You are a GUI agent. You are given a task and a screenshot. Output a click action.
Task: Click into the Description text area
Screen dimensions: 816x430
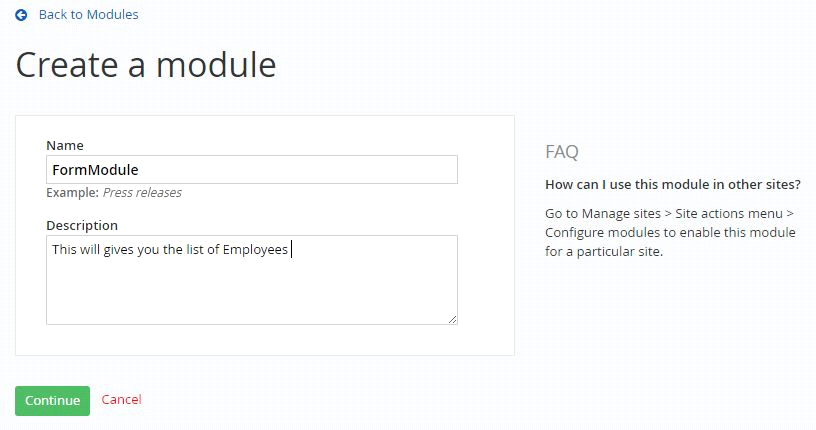pyautogui.click(x=252, y=280)
